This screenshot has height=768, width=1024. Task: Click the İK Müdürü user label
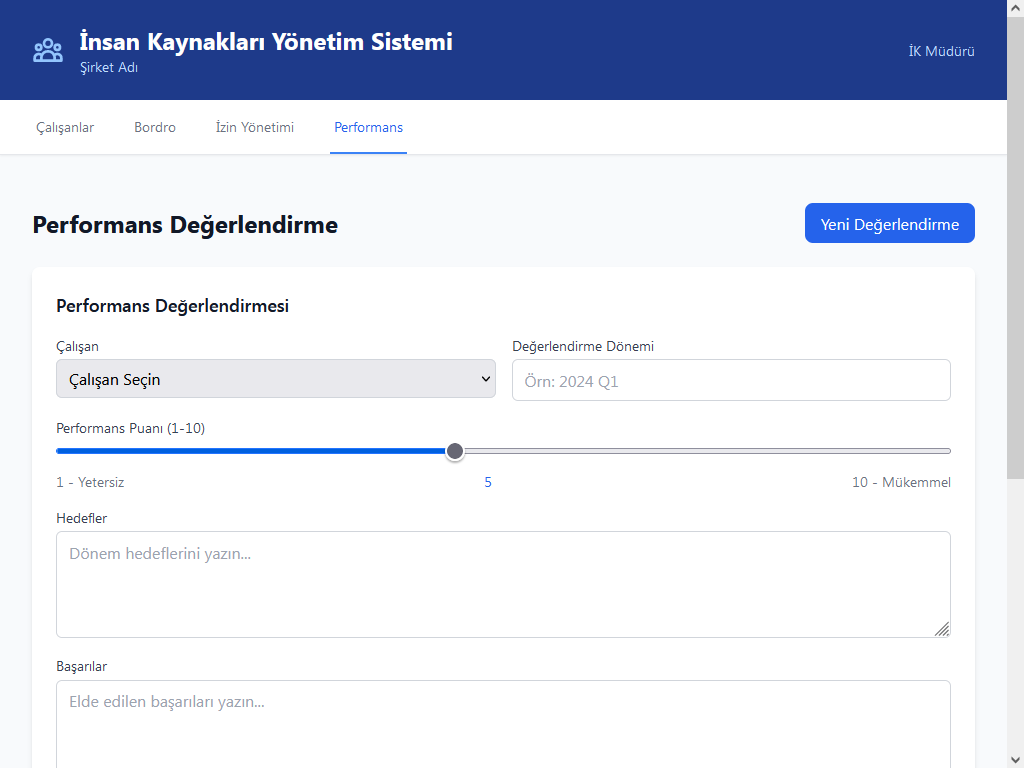click(x=941, y=52)
